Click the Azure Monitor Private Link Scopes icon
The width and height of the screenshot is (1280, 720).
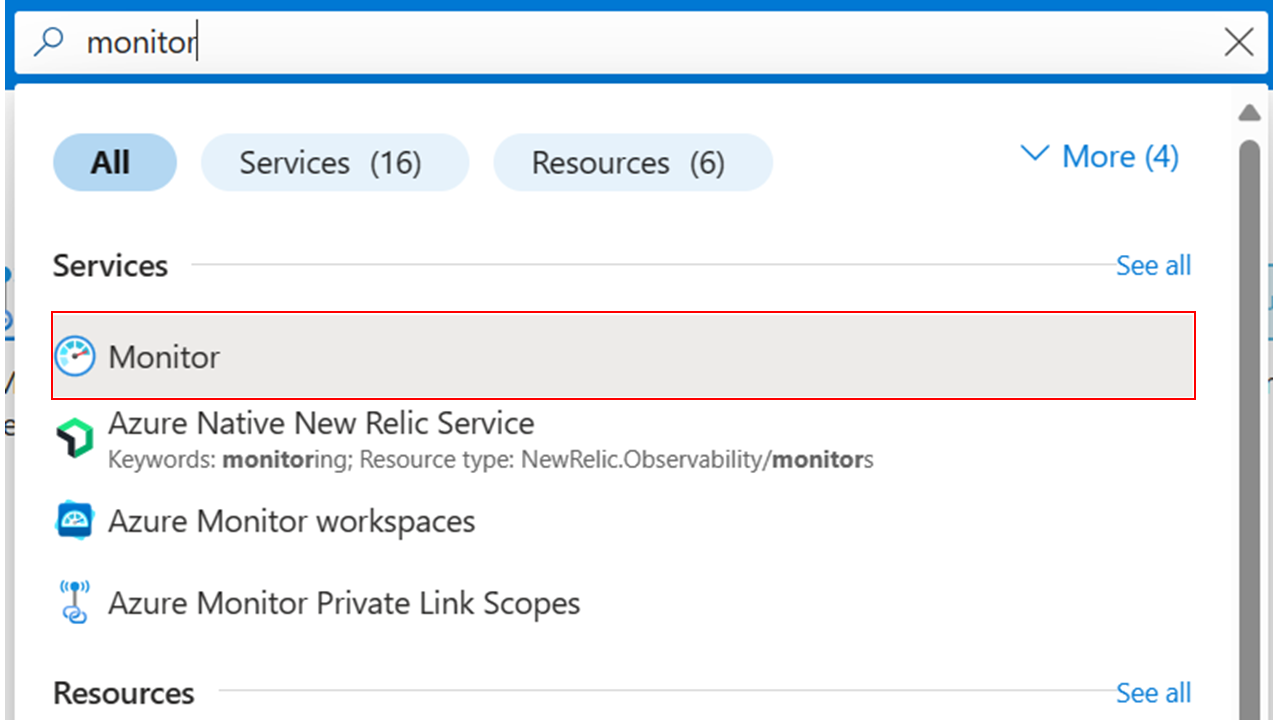click(x=73, y=602)
